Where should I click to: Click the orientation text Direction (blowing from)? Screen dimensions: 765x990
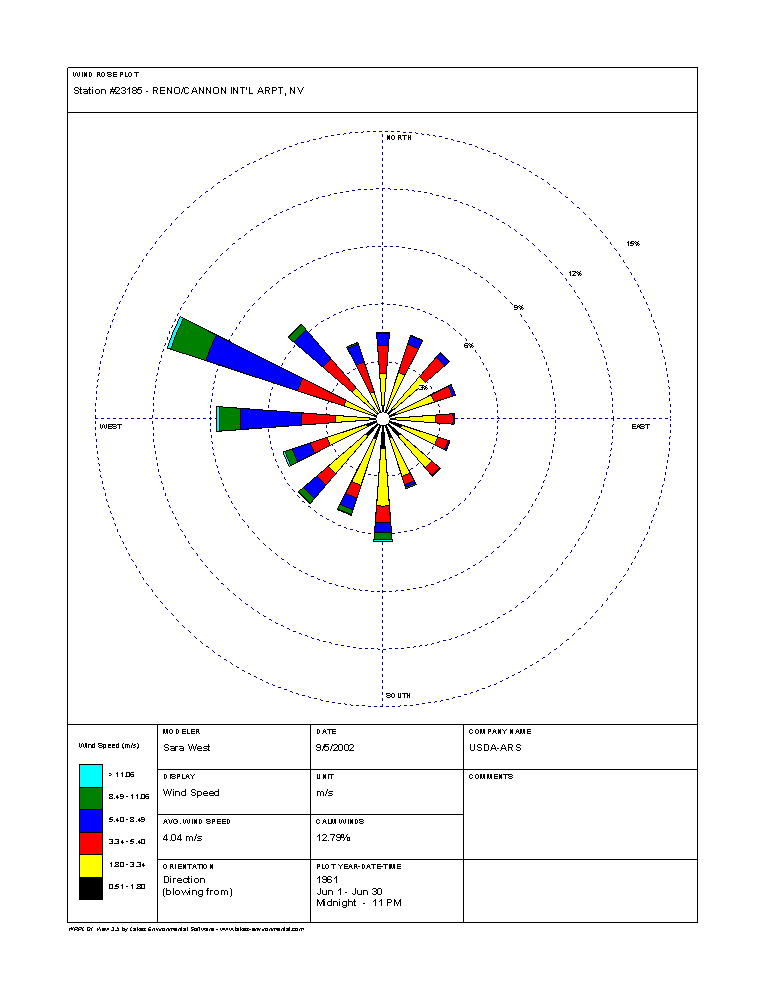pyautogui.click(x=198, y=886)
